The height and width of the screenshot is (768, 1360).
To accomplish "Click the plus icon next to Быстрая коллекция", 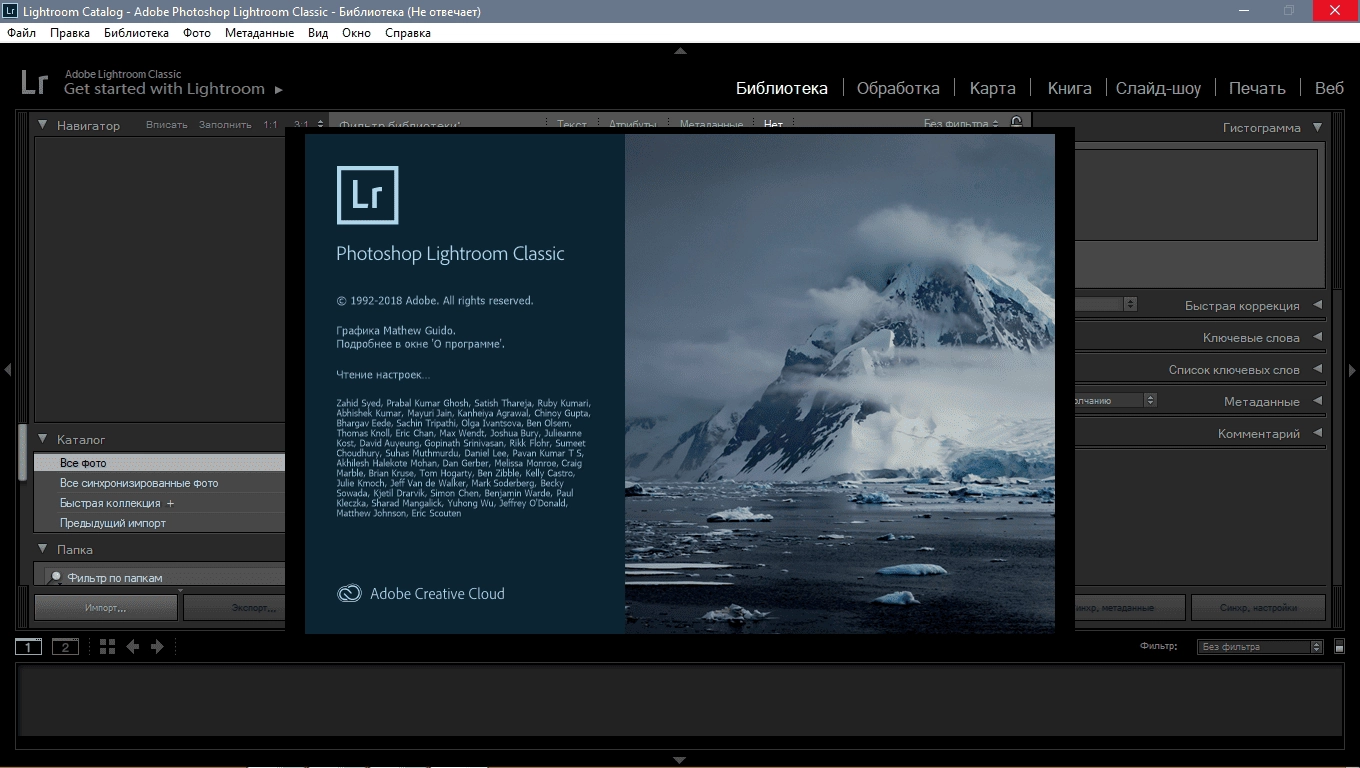I will click(x=170, y=503).
